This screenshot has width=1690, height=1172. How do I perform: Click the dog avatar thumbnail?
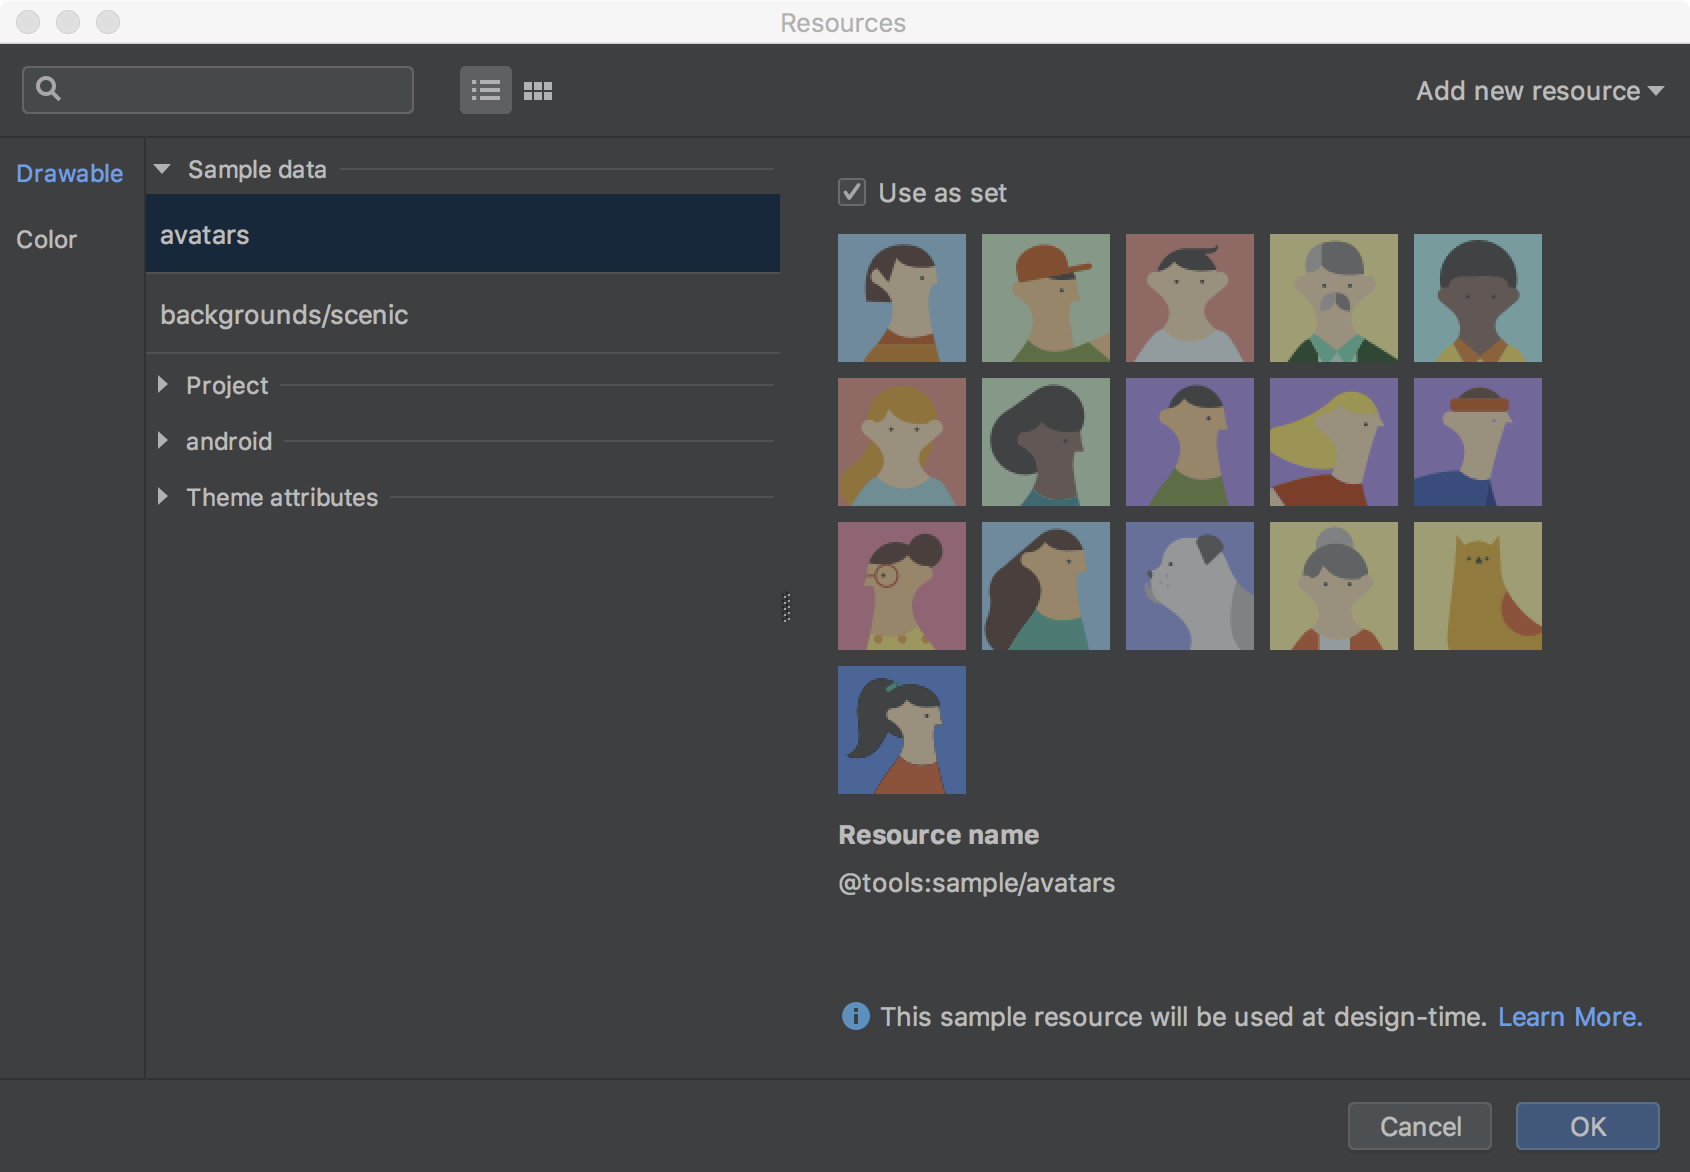(x=1189, y=586)
